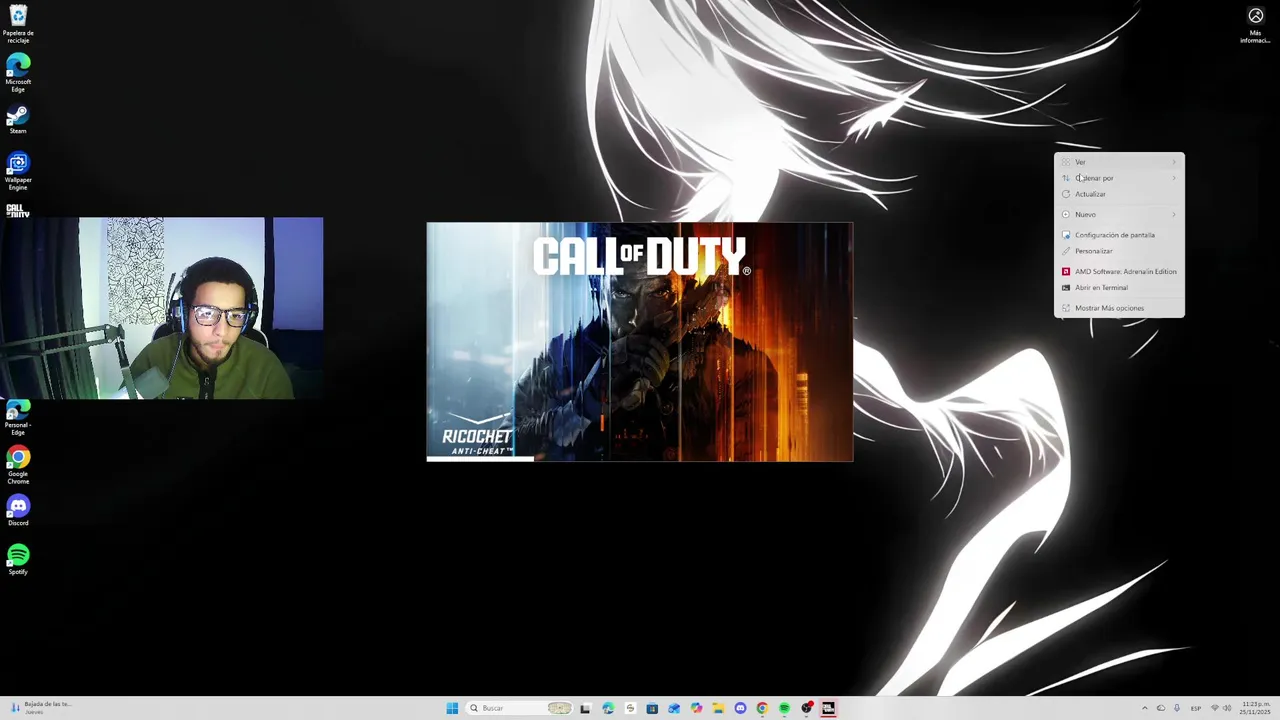Choose Abrir en Terminal
Screen dimensions: 1280x720
1119,287
